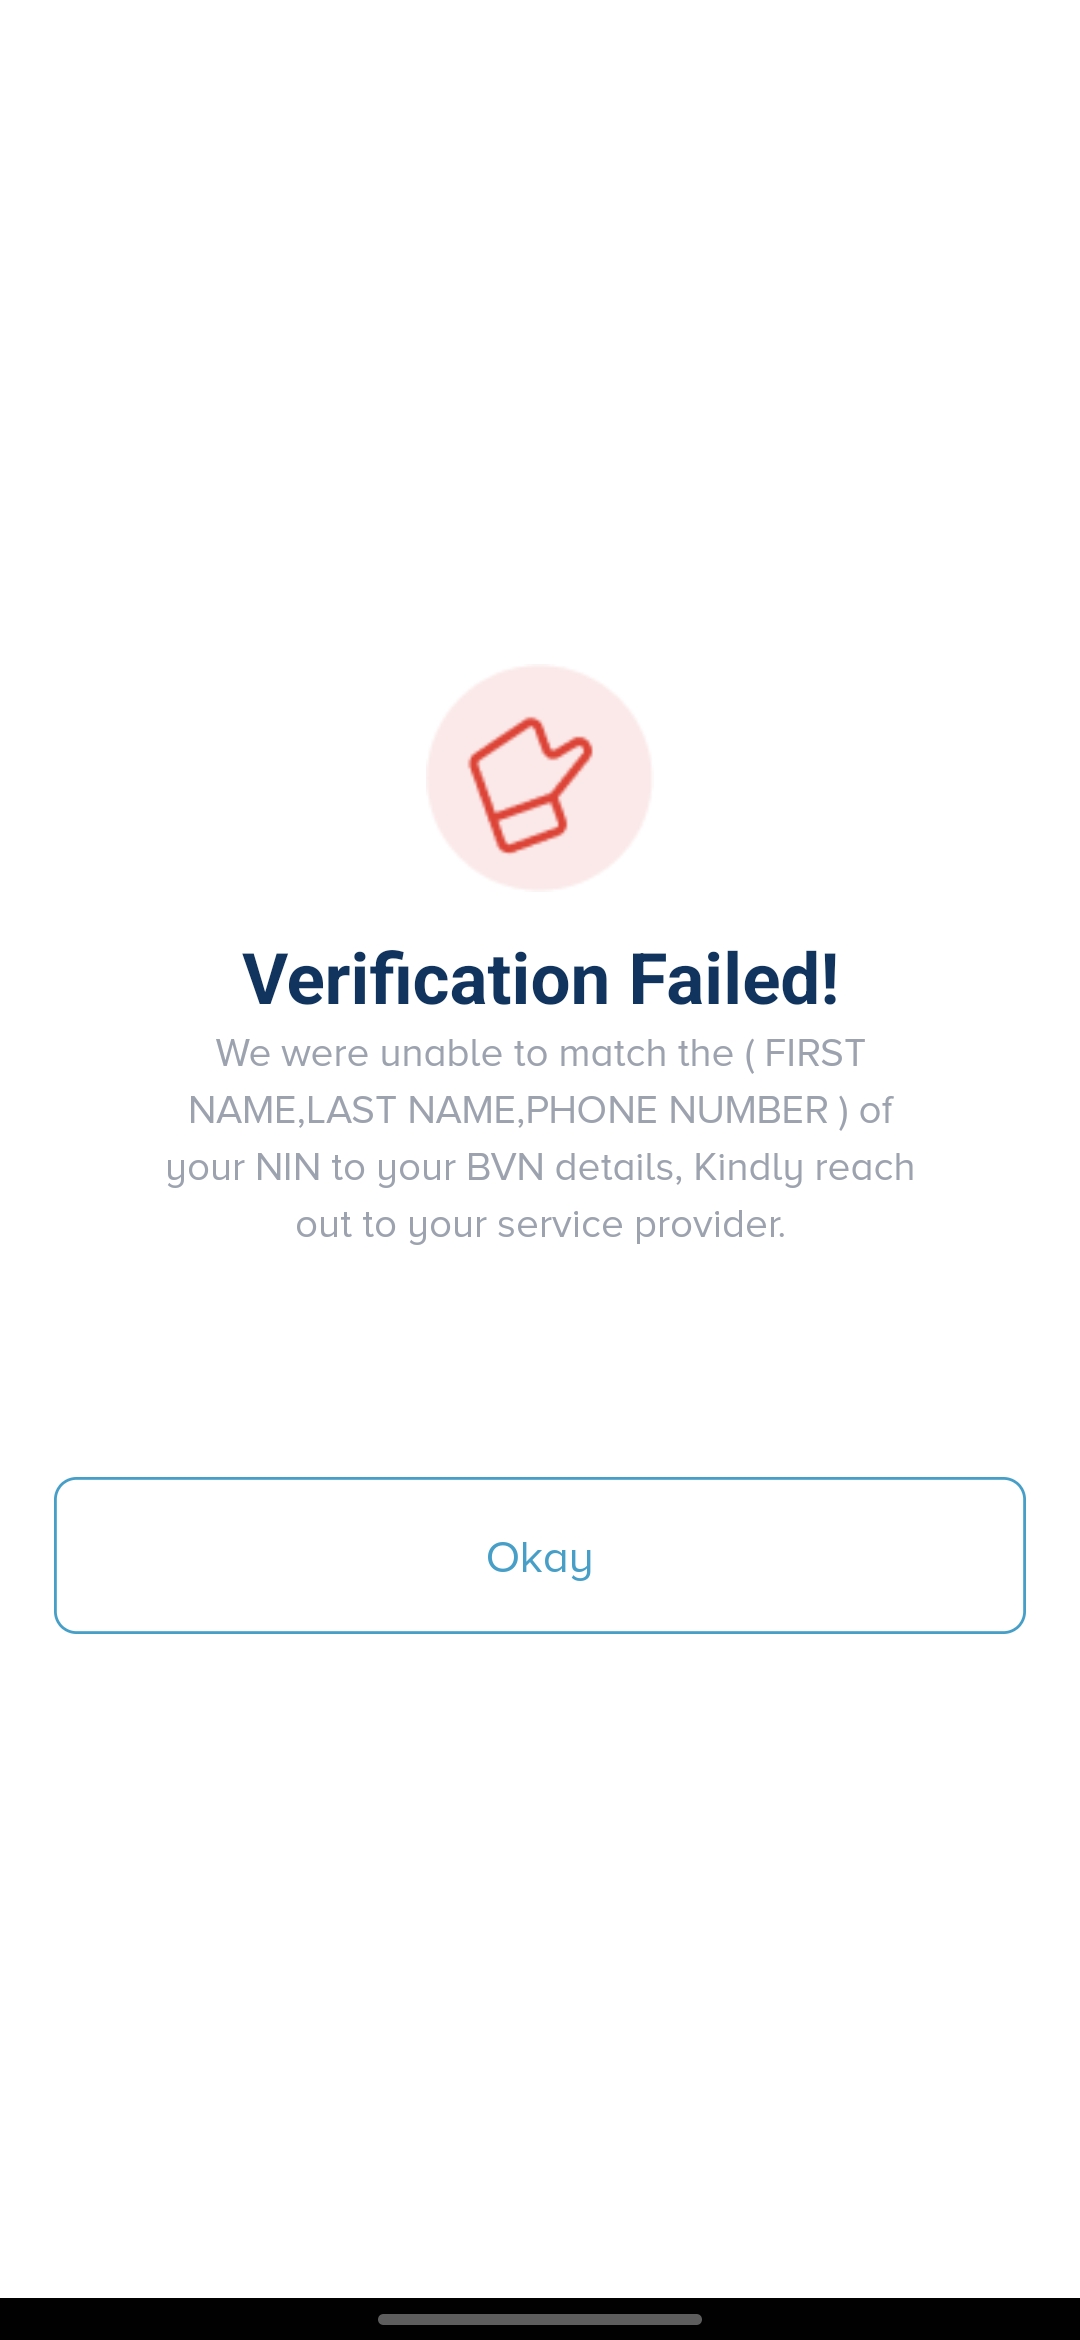Tap "PHONE NUMBER" in the error message
Screen dimensions: 1080x2340
point(677,1110)
